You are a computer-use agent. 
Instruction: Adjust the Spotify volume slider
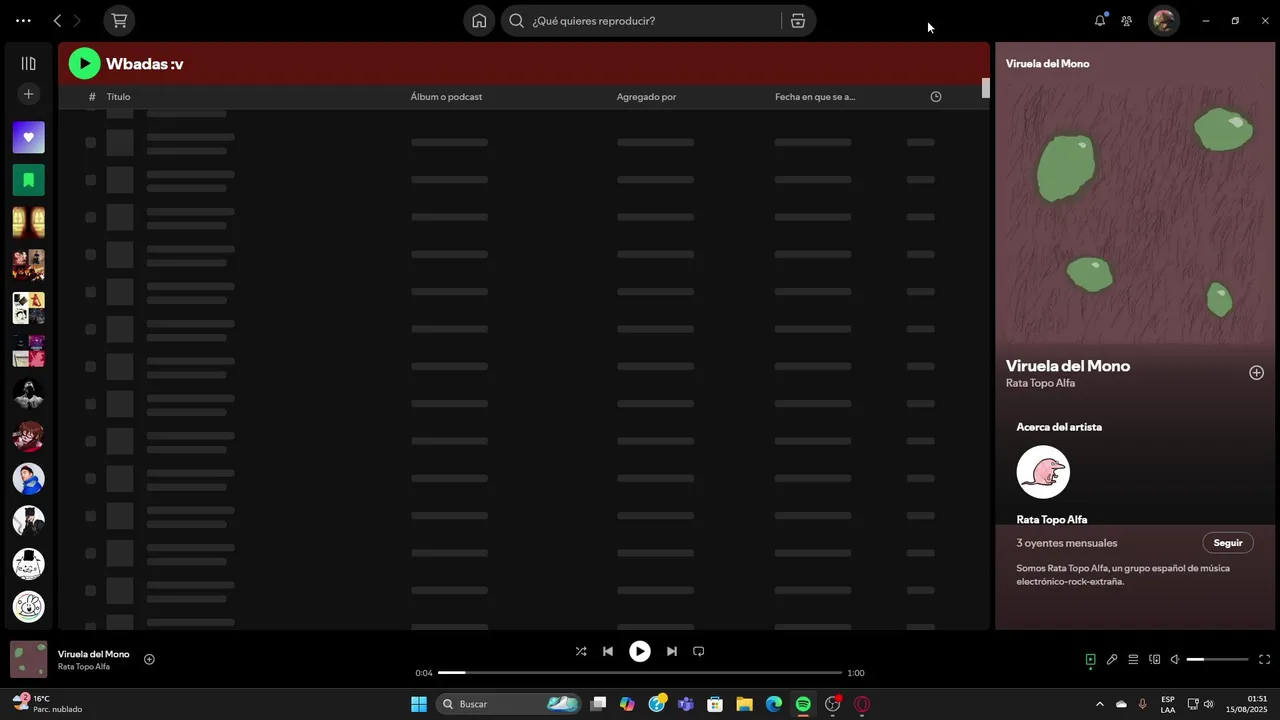click(1217, 659)
